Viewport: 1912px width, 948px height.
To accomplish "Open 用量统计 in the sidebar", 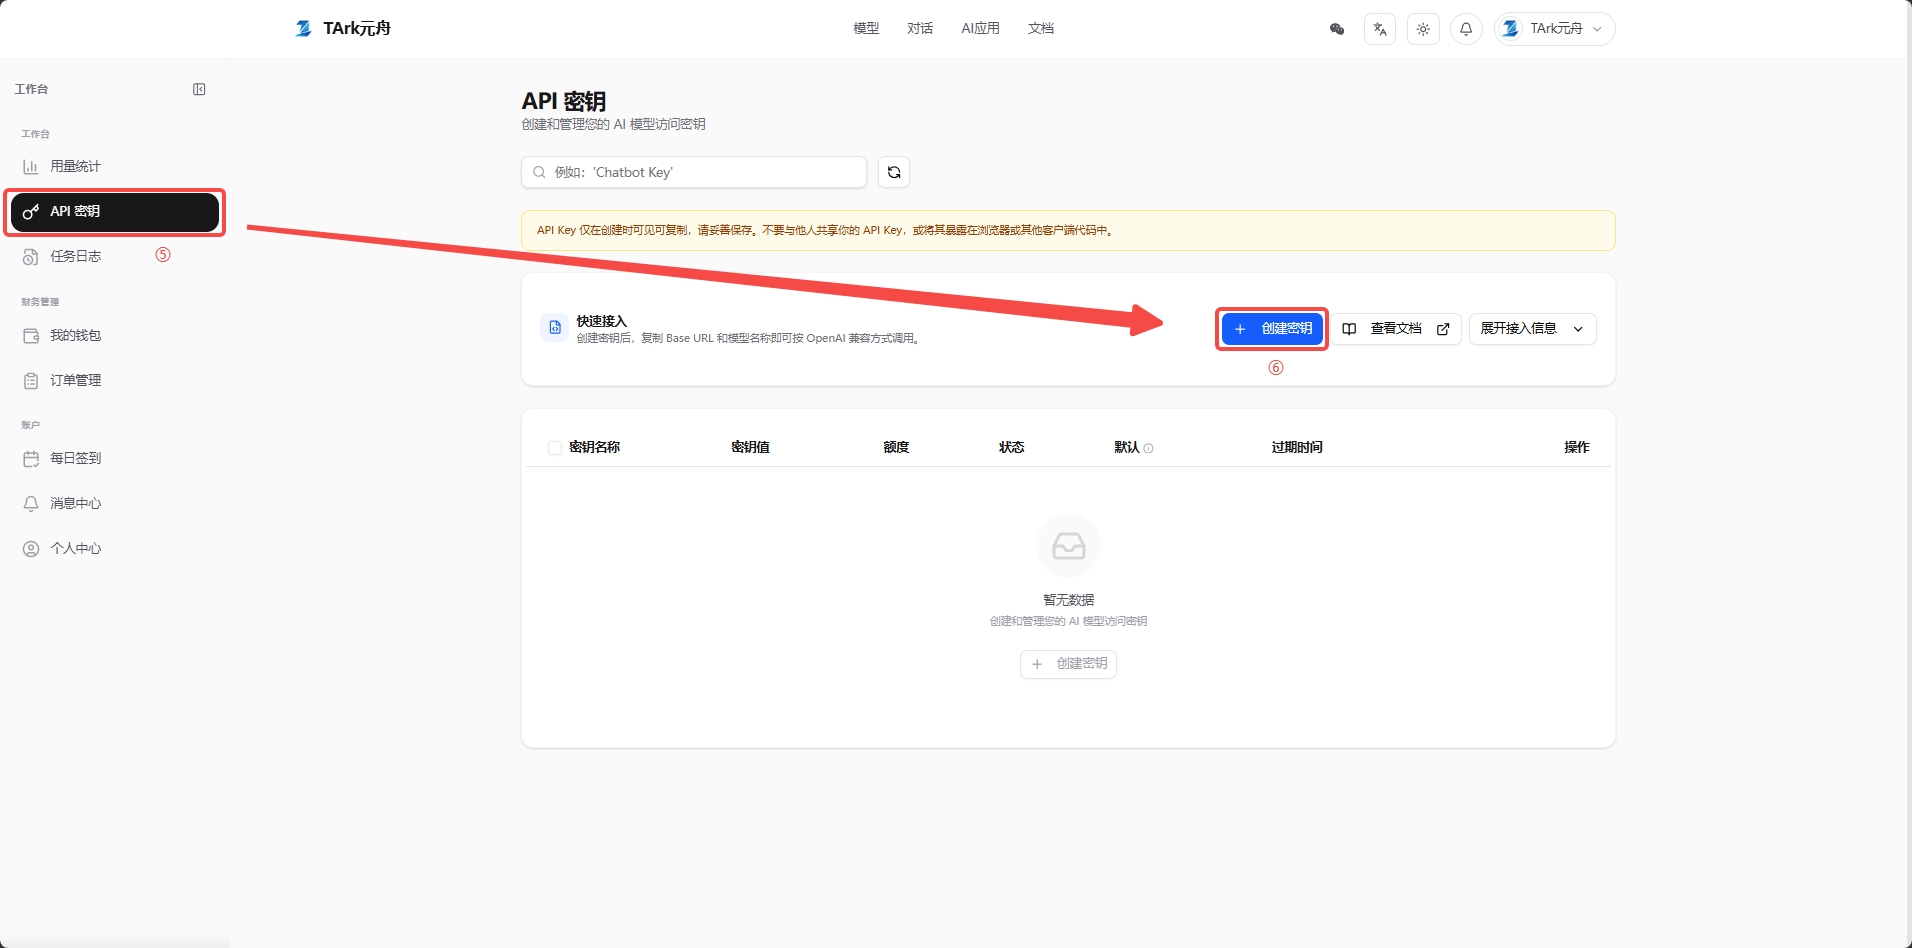I will (x=115, y=166).
